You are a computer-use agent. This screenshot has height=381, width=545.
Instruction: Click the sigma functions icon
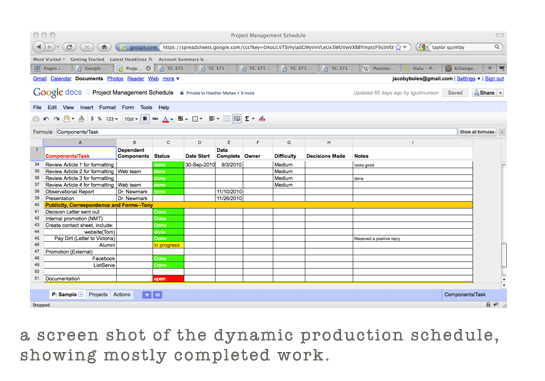[247, 119]
